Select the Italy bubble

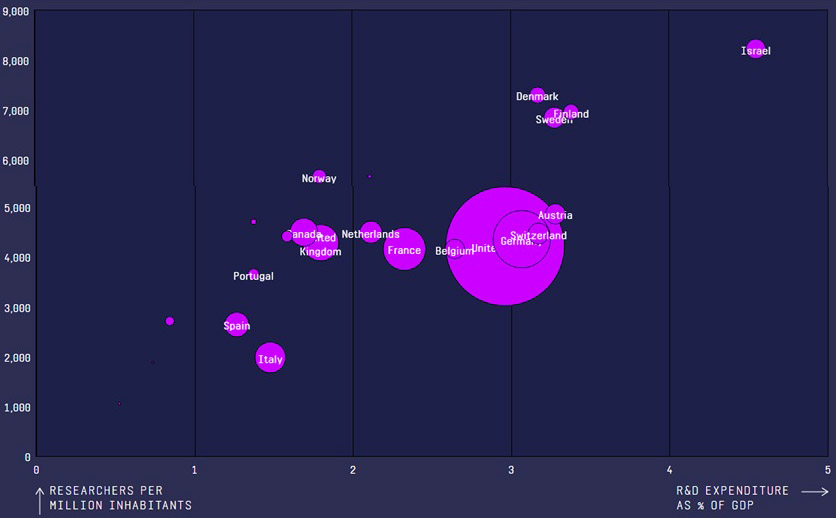[x=270, y=357]
